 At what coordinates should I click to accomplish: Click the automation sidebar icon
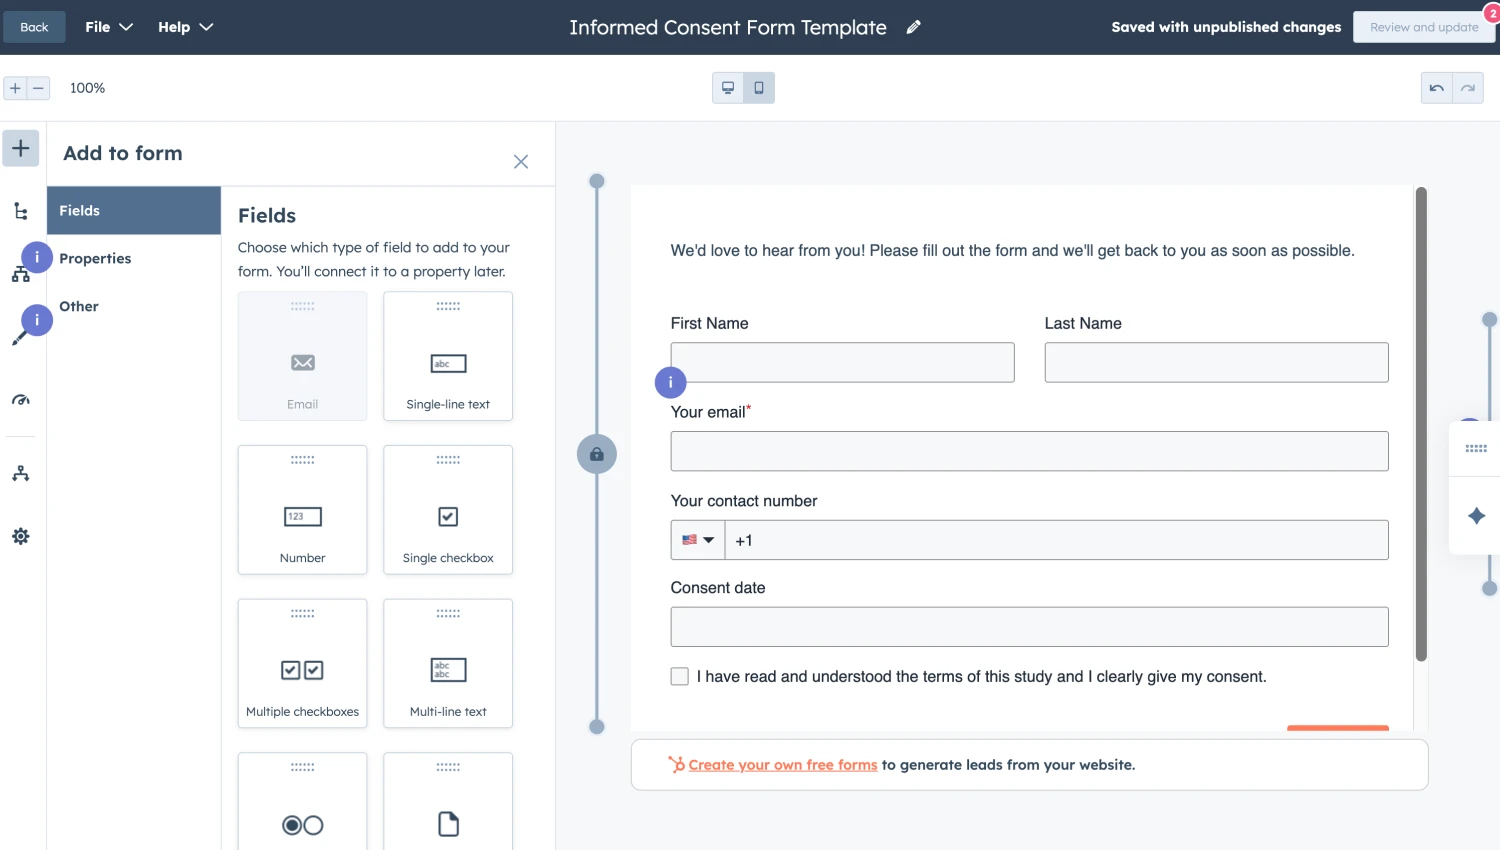point(20,473)
